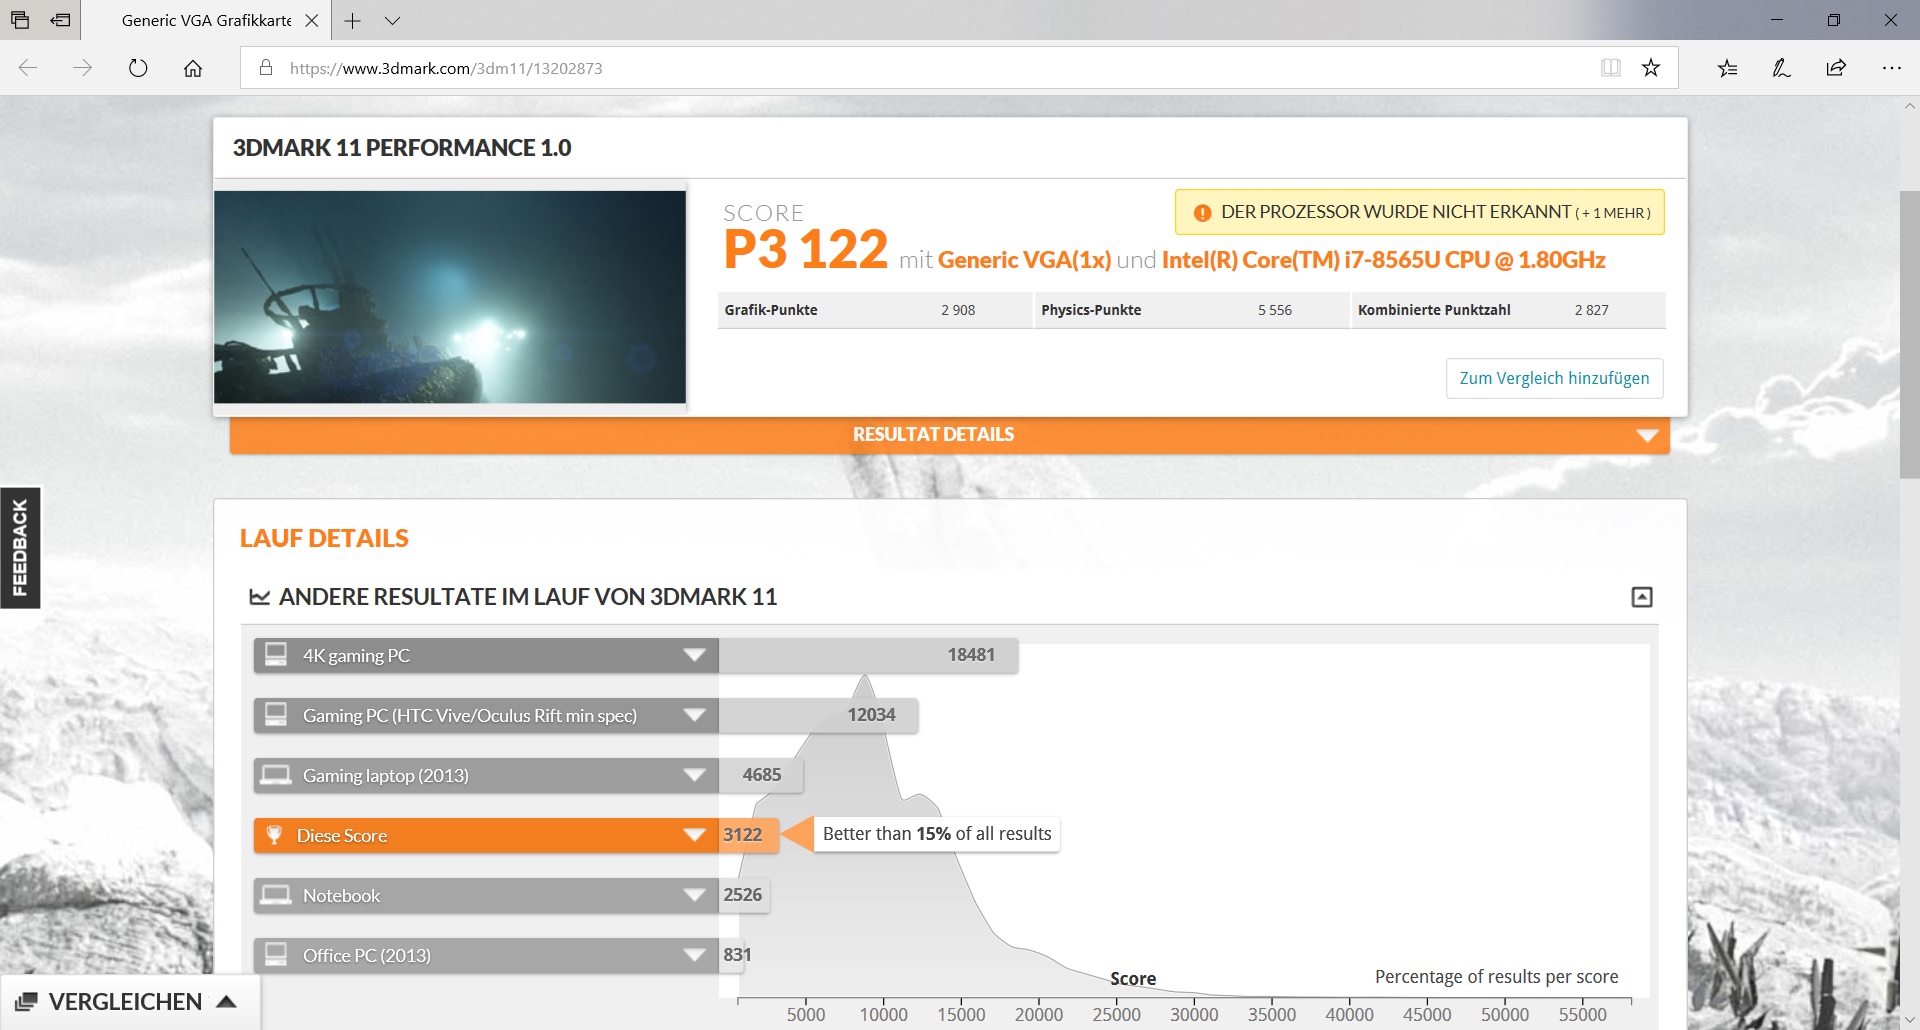
Task: Click the 3DMARK 11 PERFORMANCE 1.0 heading
Action: point(401,148)
